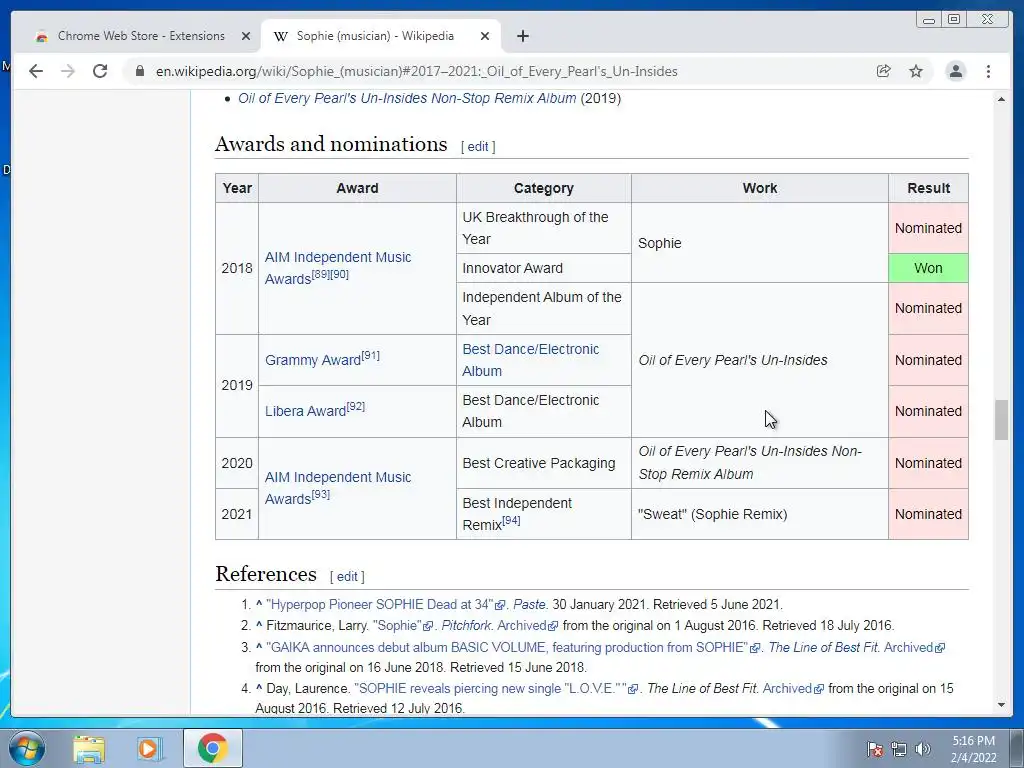Click the Work column header

pyautogui.click(x=760, y=188)
